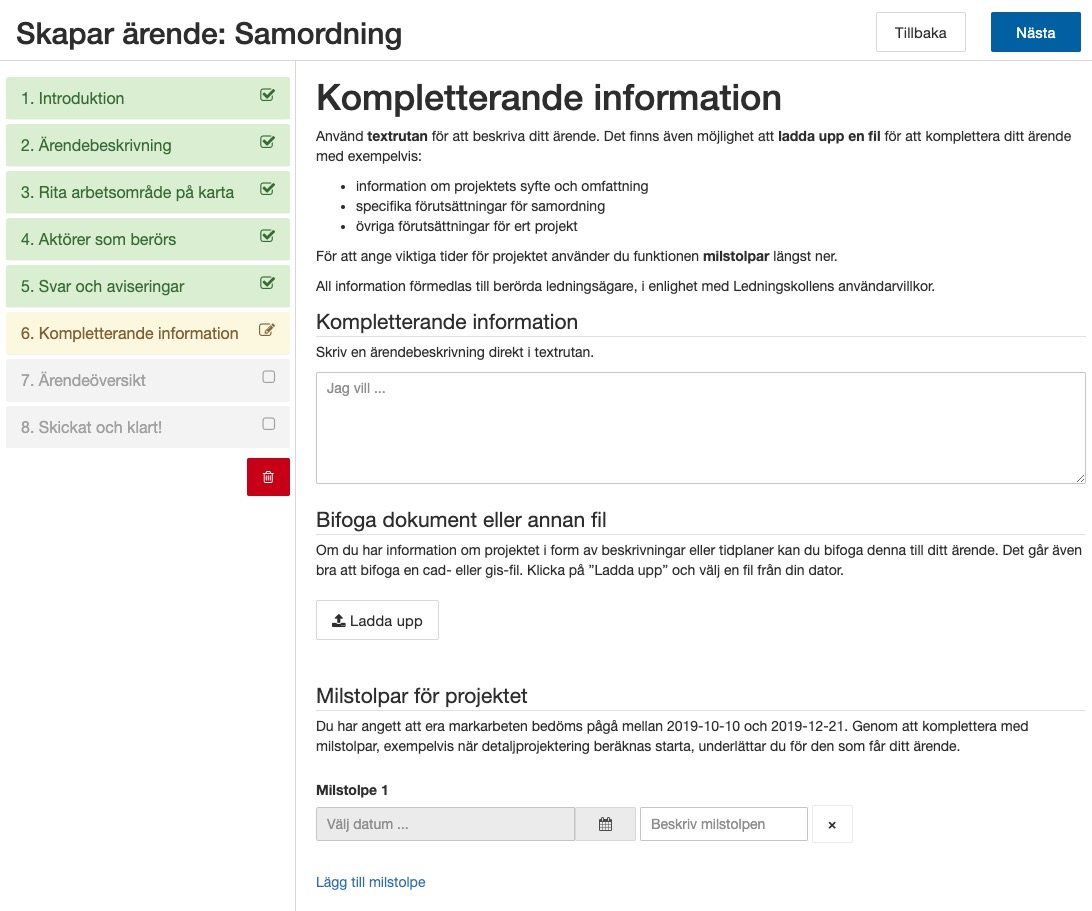The height and width of the screenshot is (911, 1092).
Task: Click the checkmark icon beside Ärendebeskrivning
Action: pos(267,145)
